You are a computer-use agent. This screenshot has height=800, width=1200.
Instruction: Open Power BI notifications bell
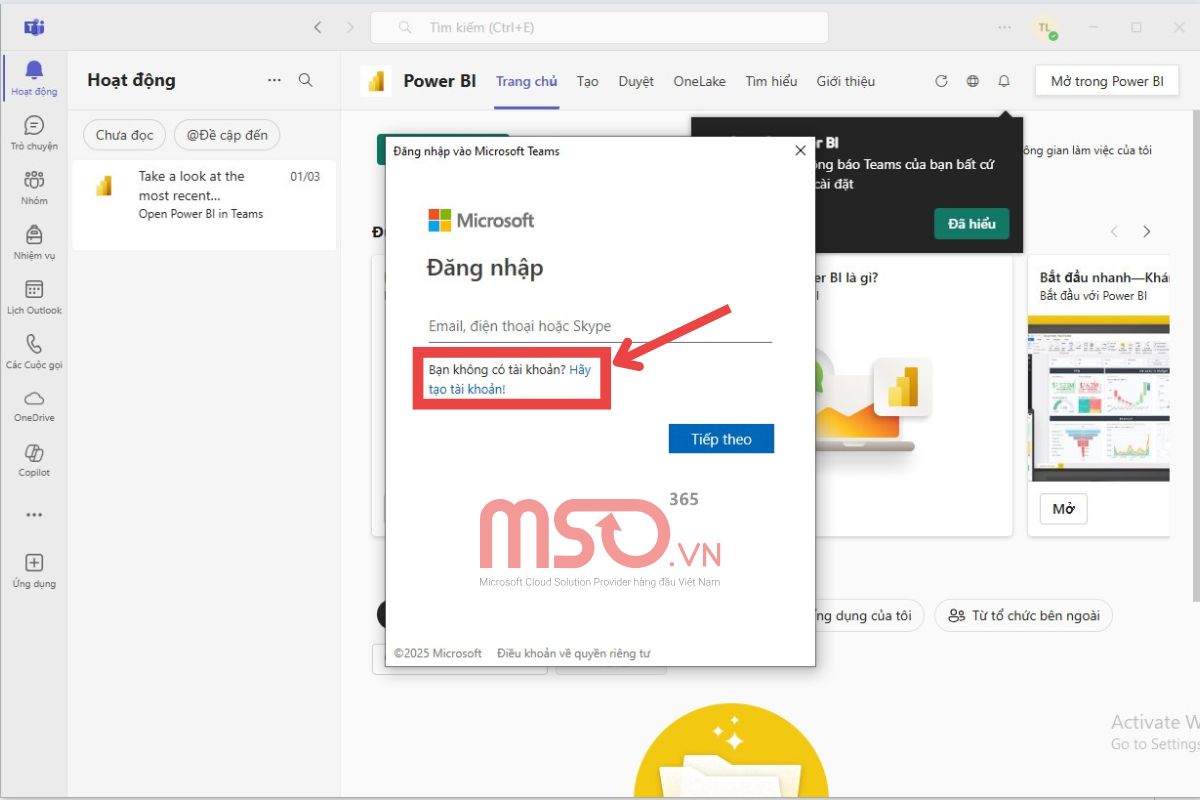point(1004,82)
